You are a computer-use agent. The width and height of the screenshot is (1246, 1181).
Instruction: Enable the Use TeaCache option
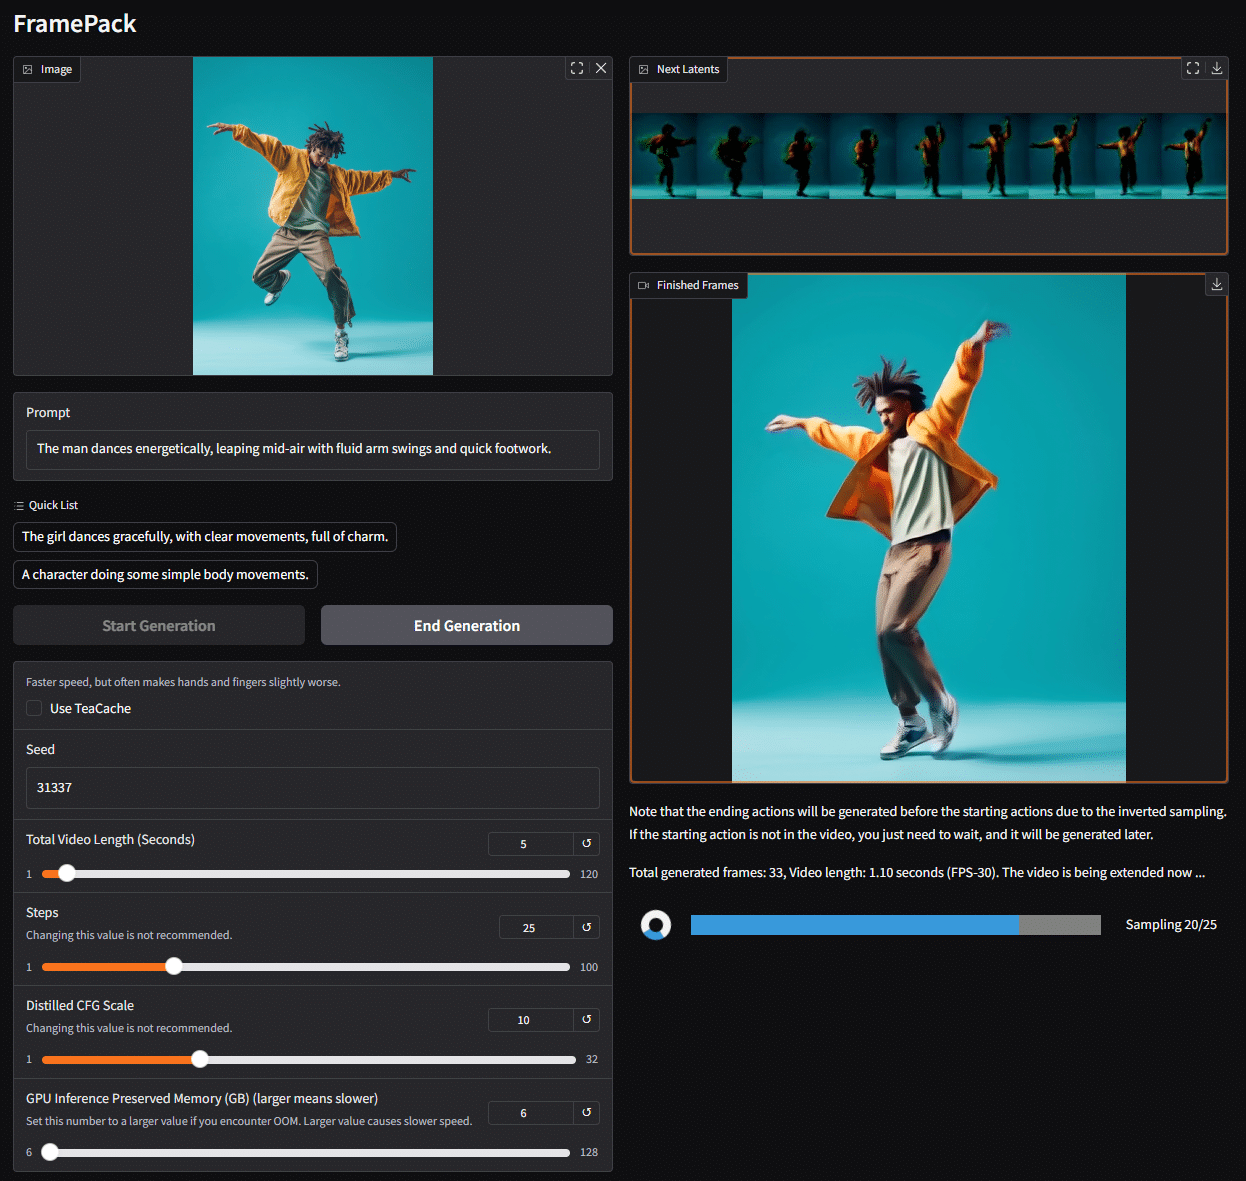tap(32, 708)
